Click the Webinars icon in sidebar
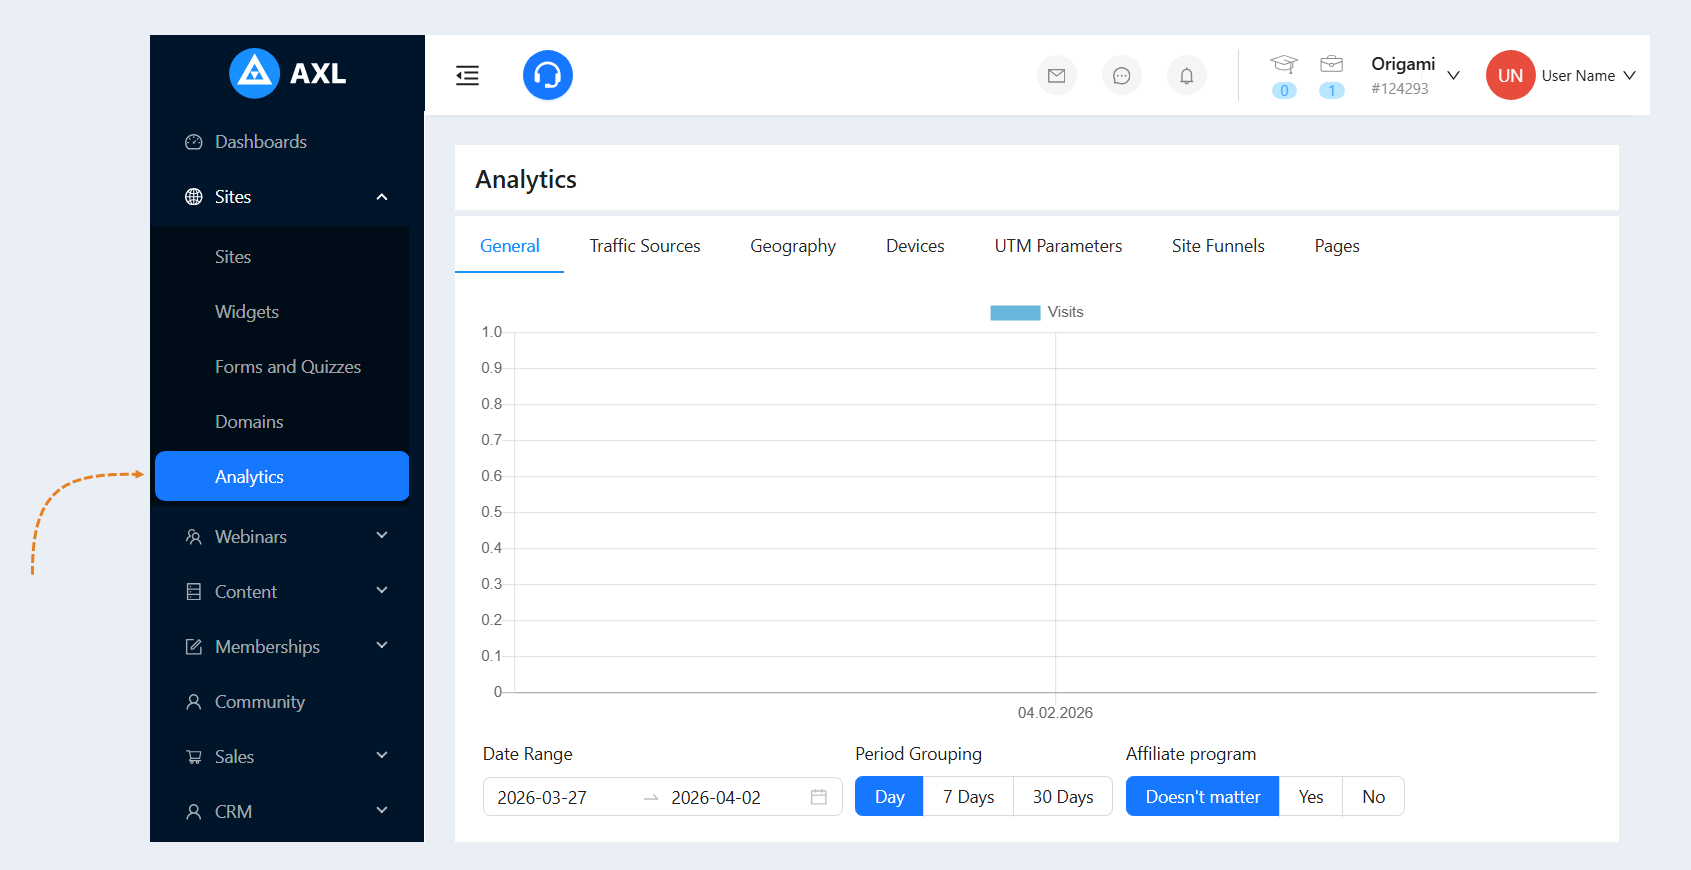 click(x=194, y=537)
